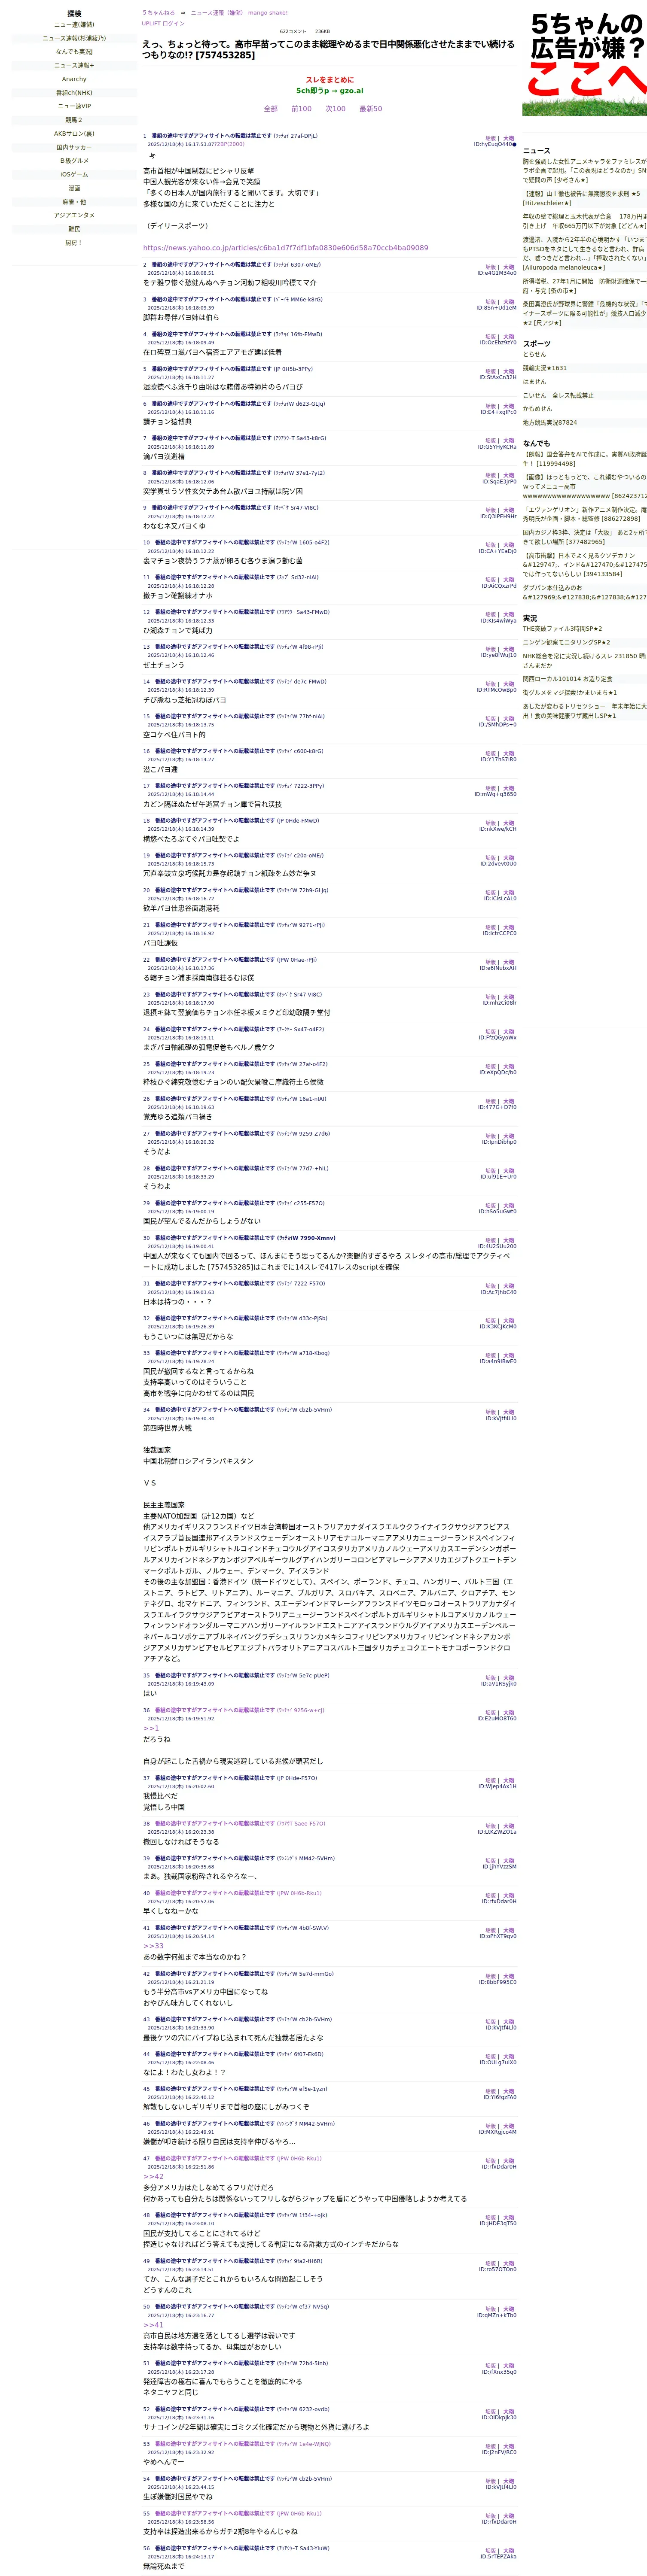
Task: Open the ニュース速報(杉浦綾乃) sidebar board
Action: pyautogui.click(x=74, y=38)
